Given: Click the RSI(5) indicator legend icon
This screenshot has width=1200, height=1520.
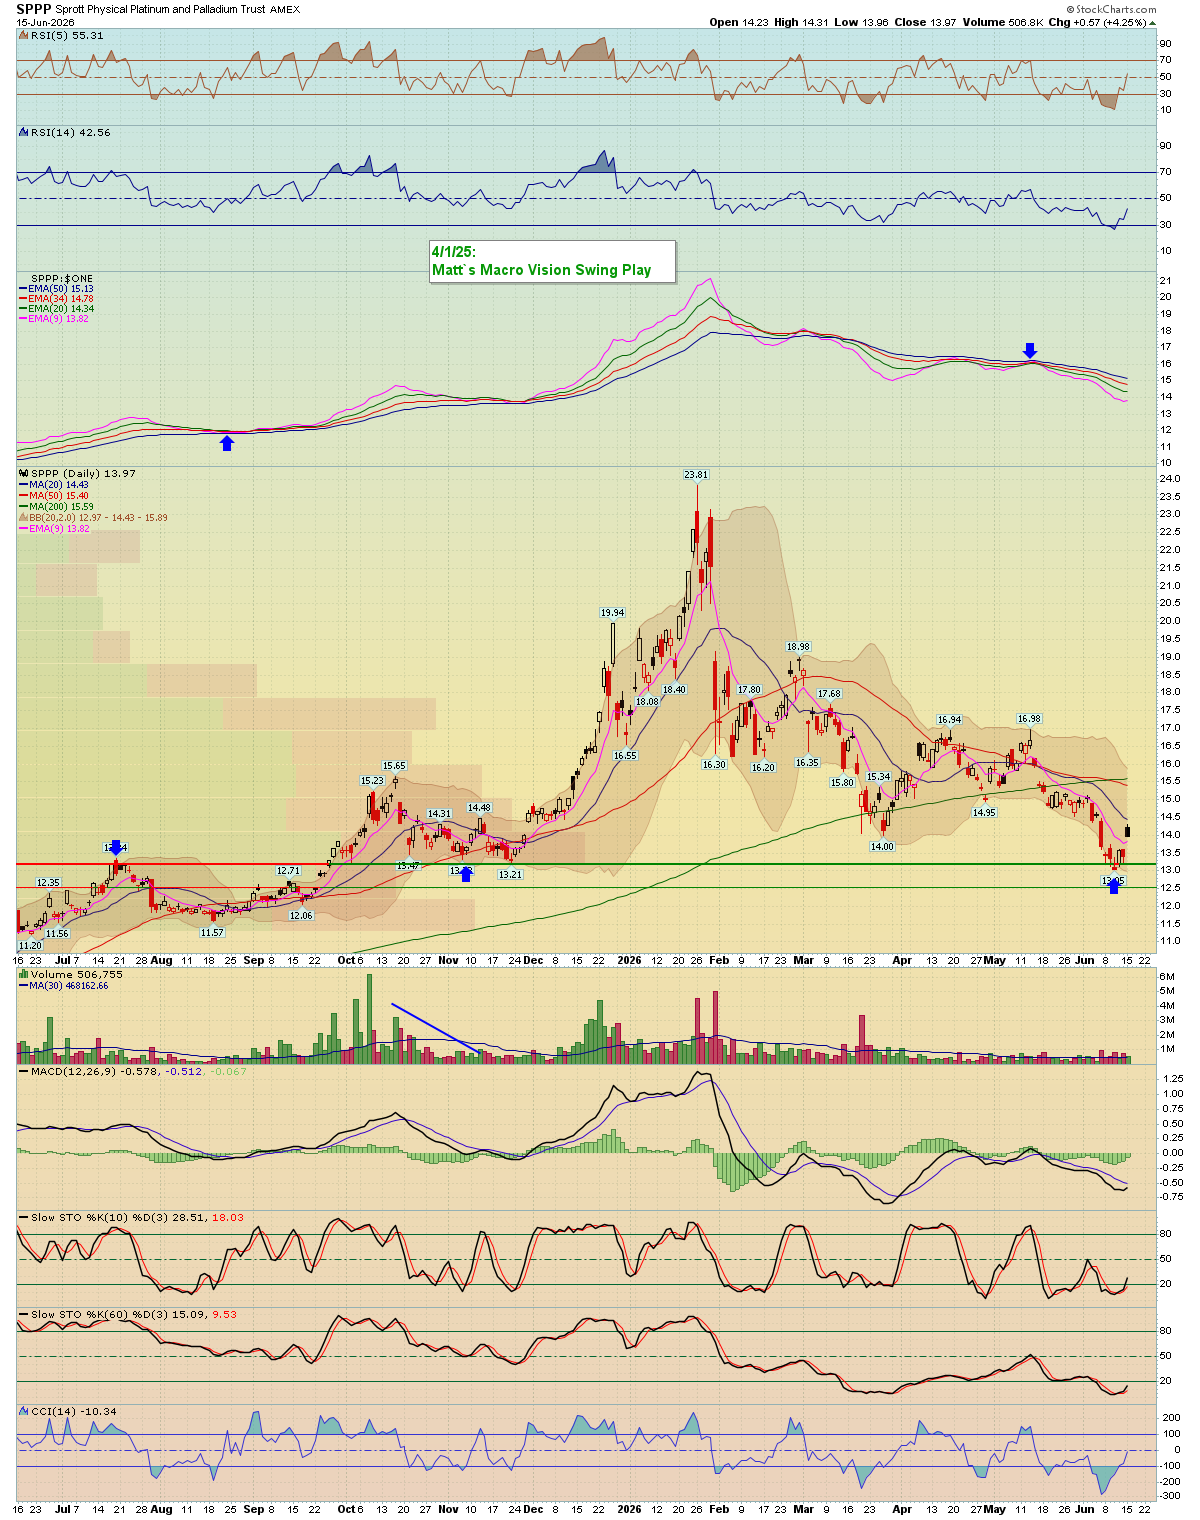Looking at the screenshot, I should [x=24, y=35].
